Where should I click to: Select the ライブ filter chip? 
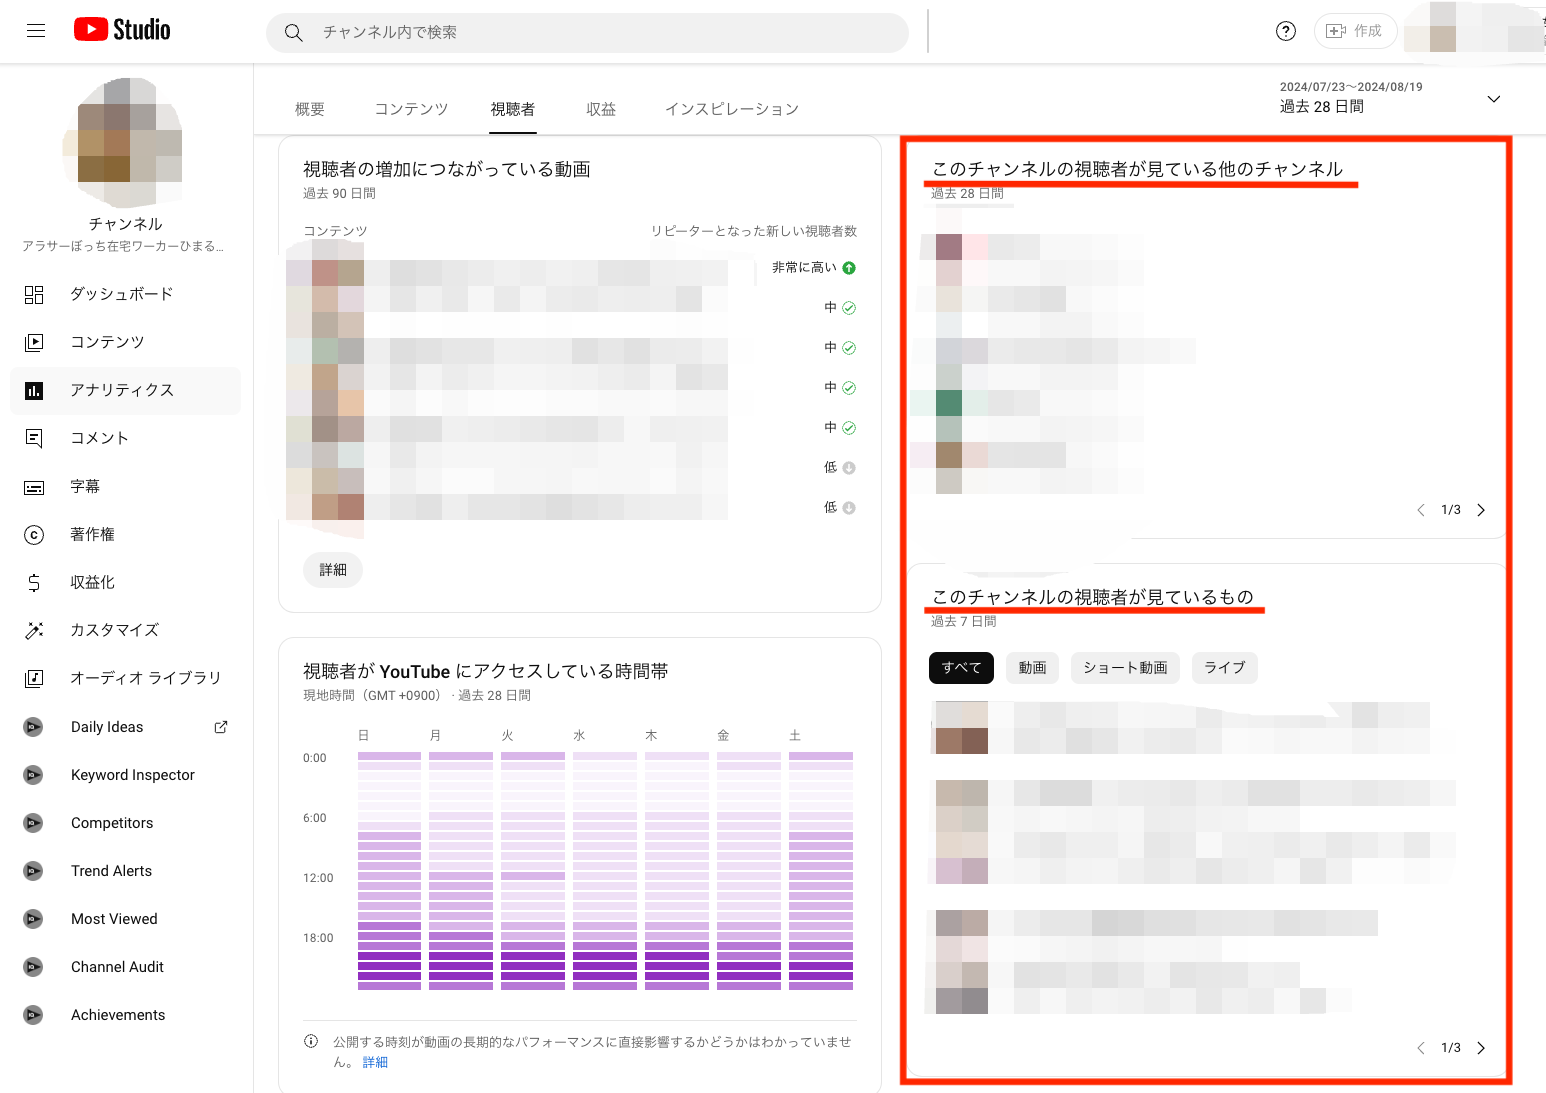point(1224,668)
